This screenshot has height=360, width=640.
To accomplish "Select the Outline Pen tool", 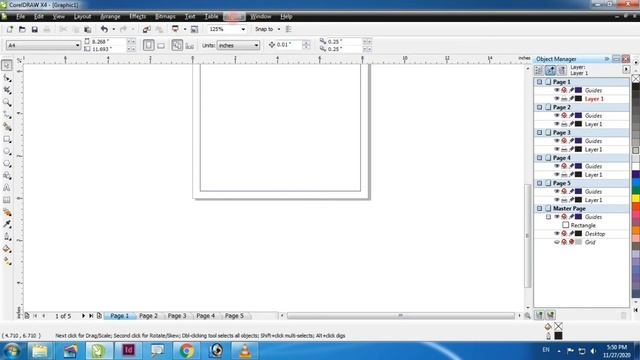I will point(7,237).
